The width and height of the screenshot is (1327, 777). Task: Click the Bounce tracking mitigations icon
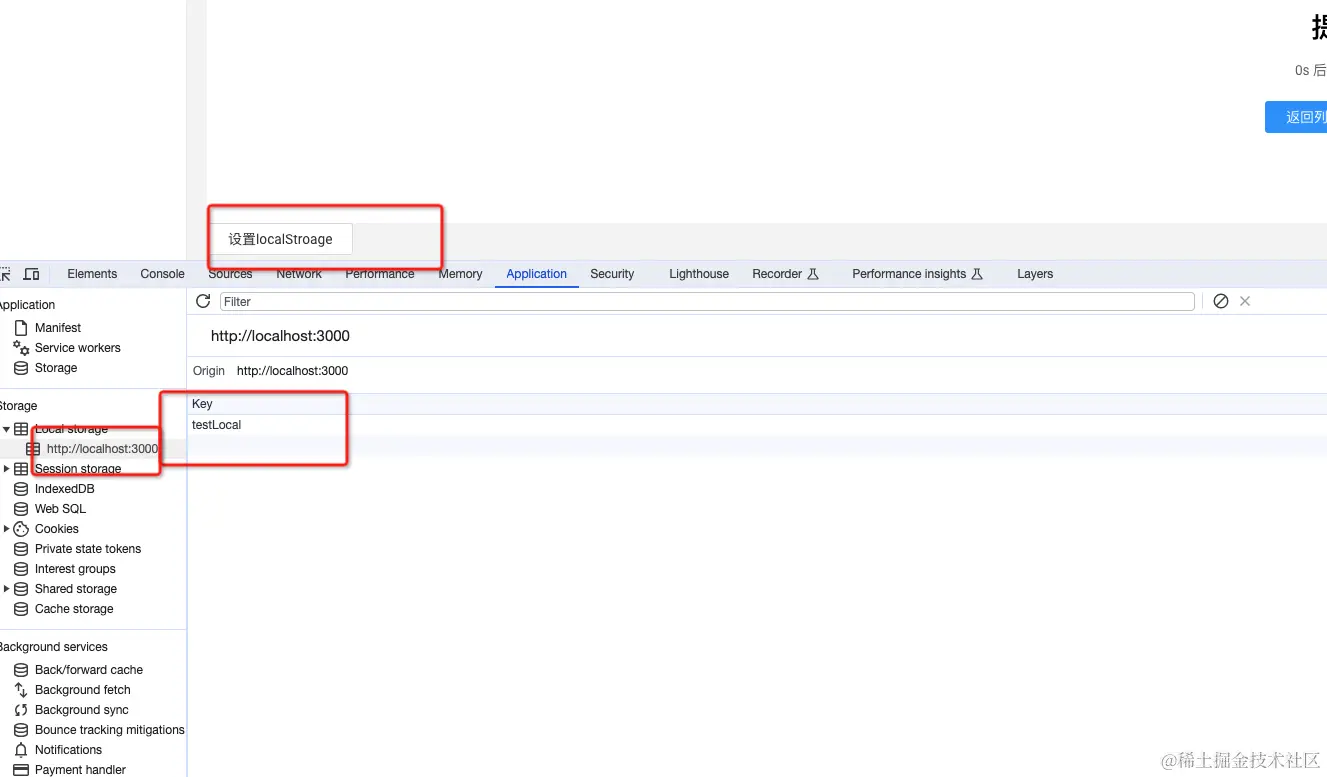(21, 730)
